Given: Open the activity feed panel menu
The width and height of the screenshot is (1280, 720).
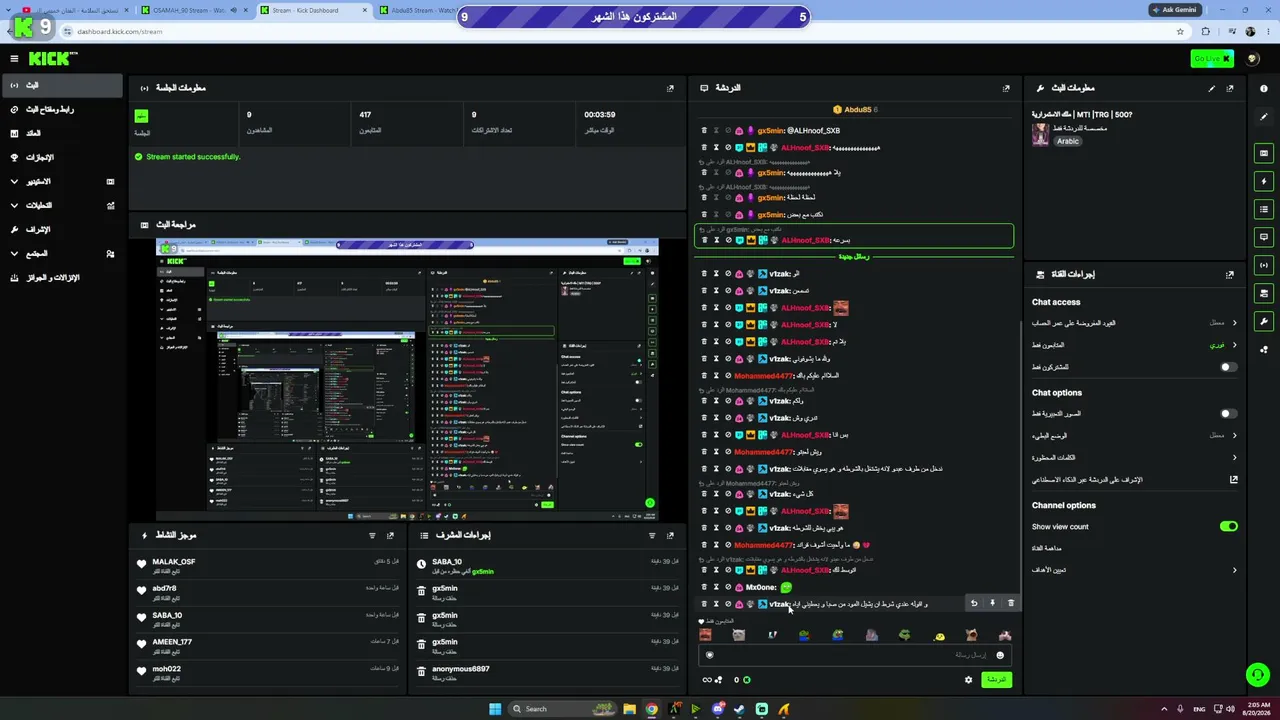Looking at the screenshot, I should (391, 535).
